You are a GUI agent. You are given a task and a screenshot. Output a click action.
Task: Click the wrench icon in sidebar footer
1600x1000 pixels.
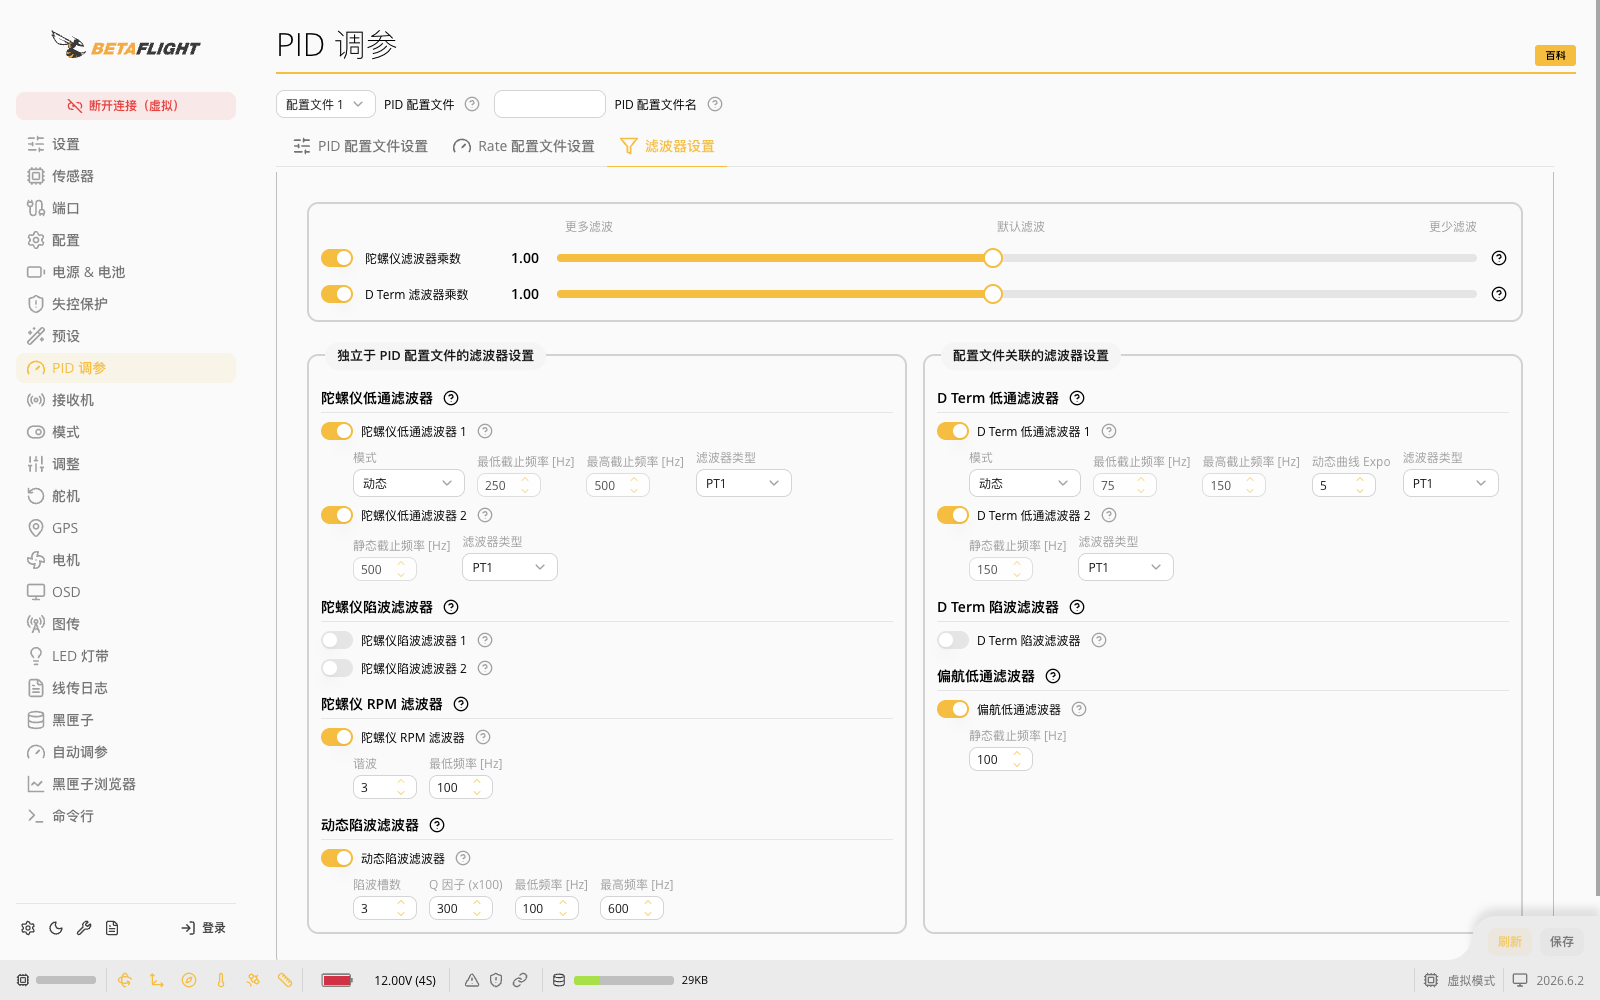point(84,928)
